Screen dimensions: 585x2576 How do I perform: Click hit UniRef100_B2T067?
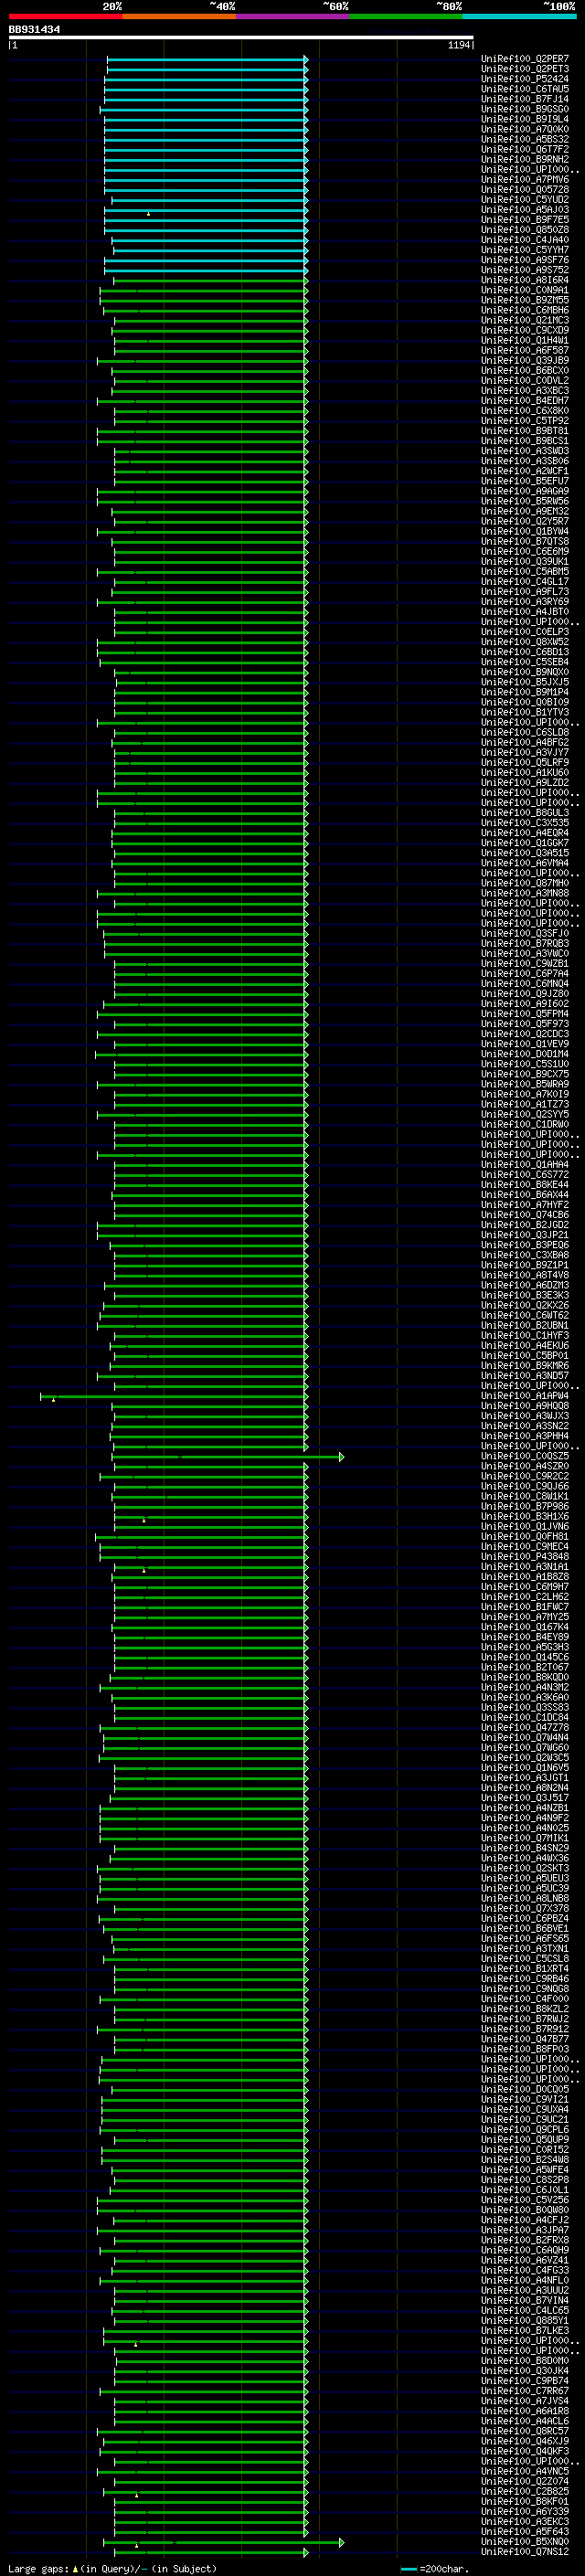coord(525,1668)
